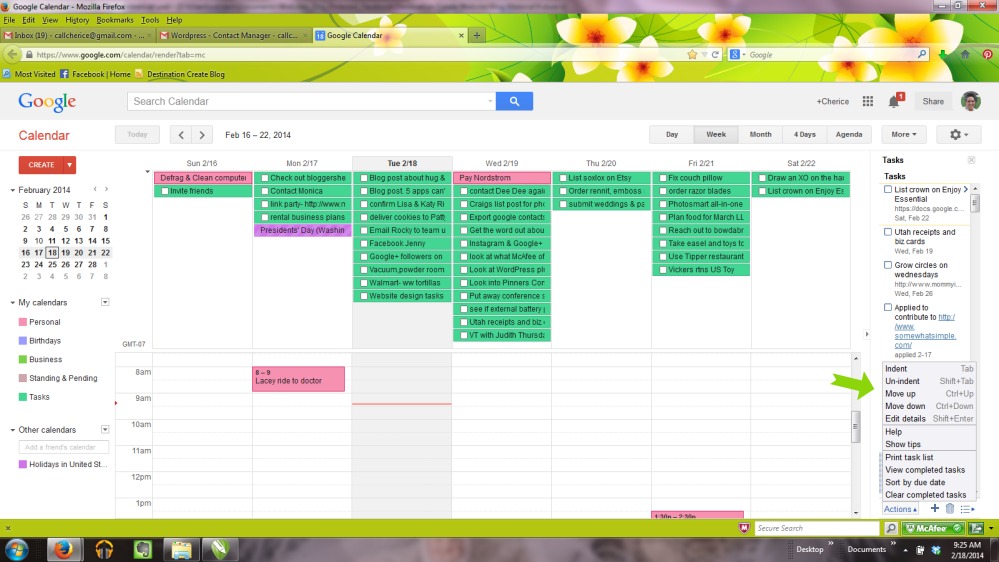The width and height of the screenshot is (999, 562).
Task: Open the notifications bell icon
Action: (895, 101)
